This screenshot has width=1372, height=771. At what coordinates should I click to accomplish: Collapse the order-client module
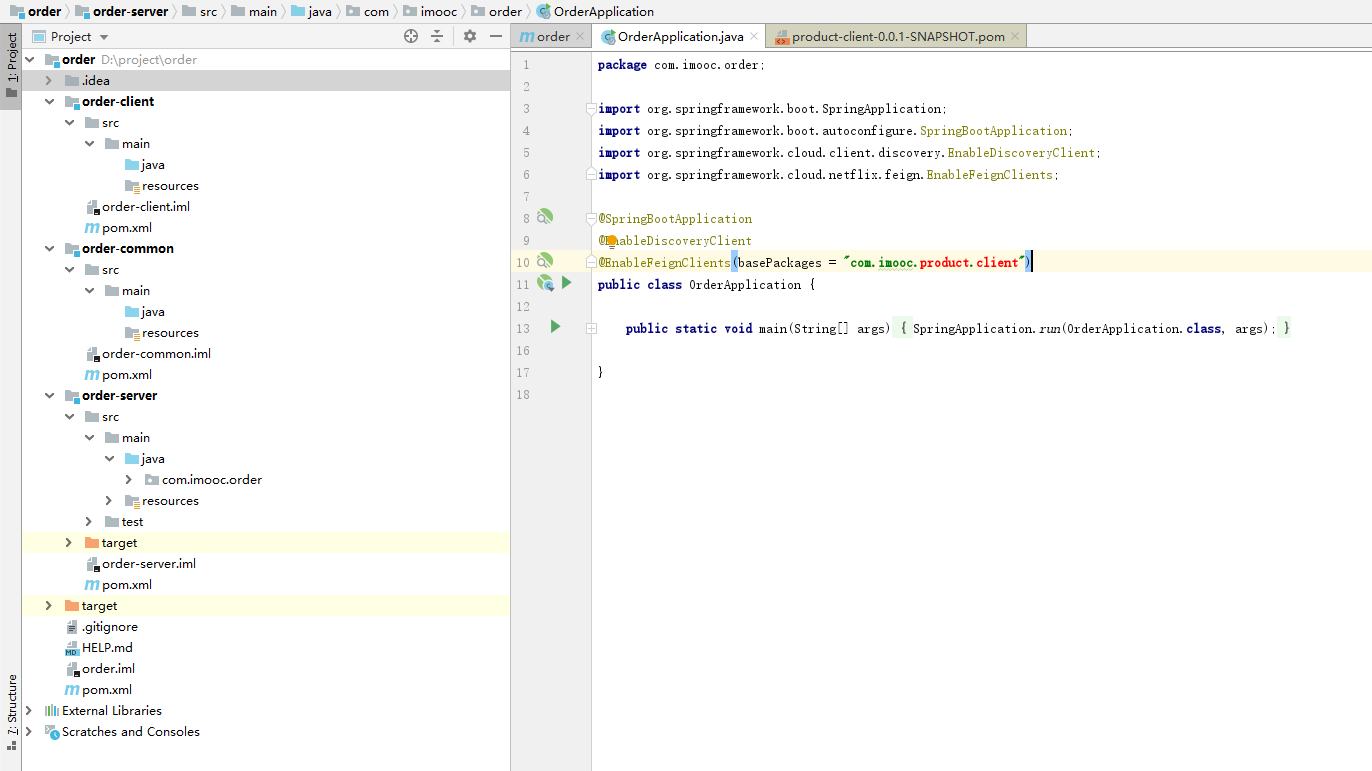48,101
